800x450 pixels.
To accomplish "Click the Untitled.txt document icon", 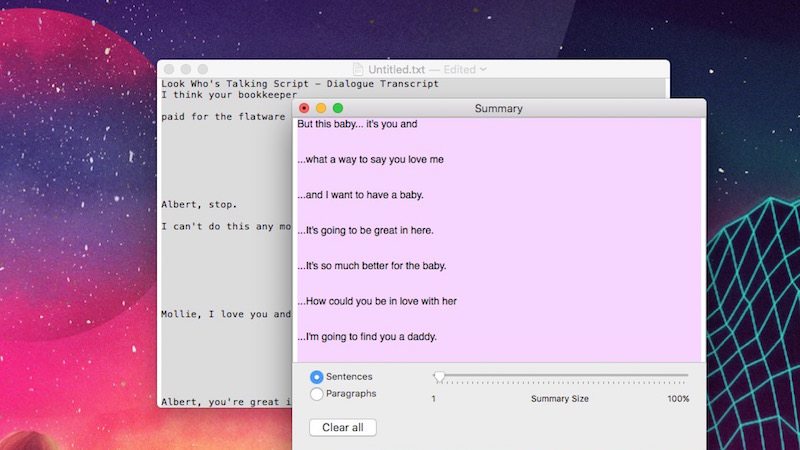I will pos(358,69).
